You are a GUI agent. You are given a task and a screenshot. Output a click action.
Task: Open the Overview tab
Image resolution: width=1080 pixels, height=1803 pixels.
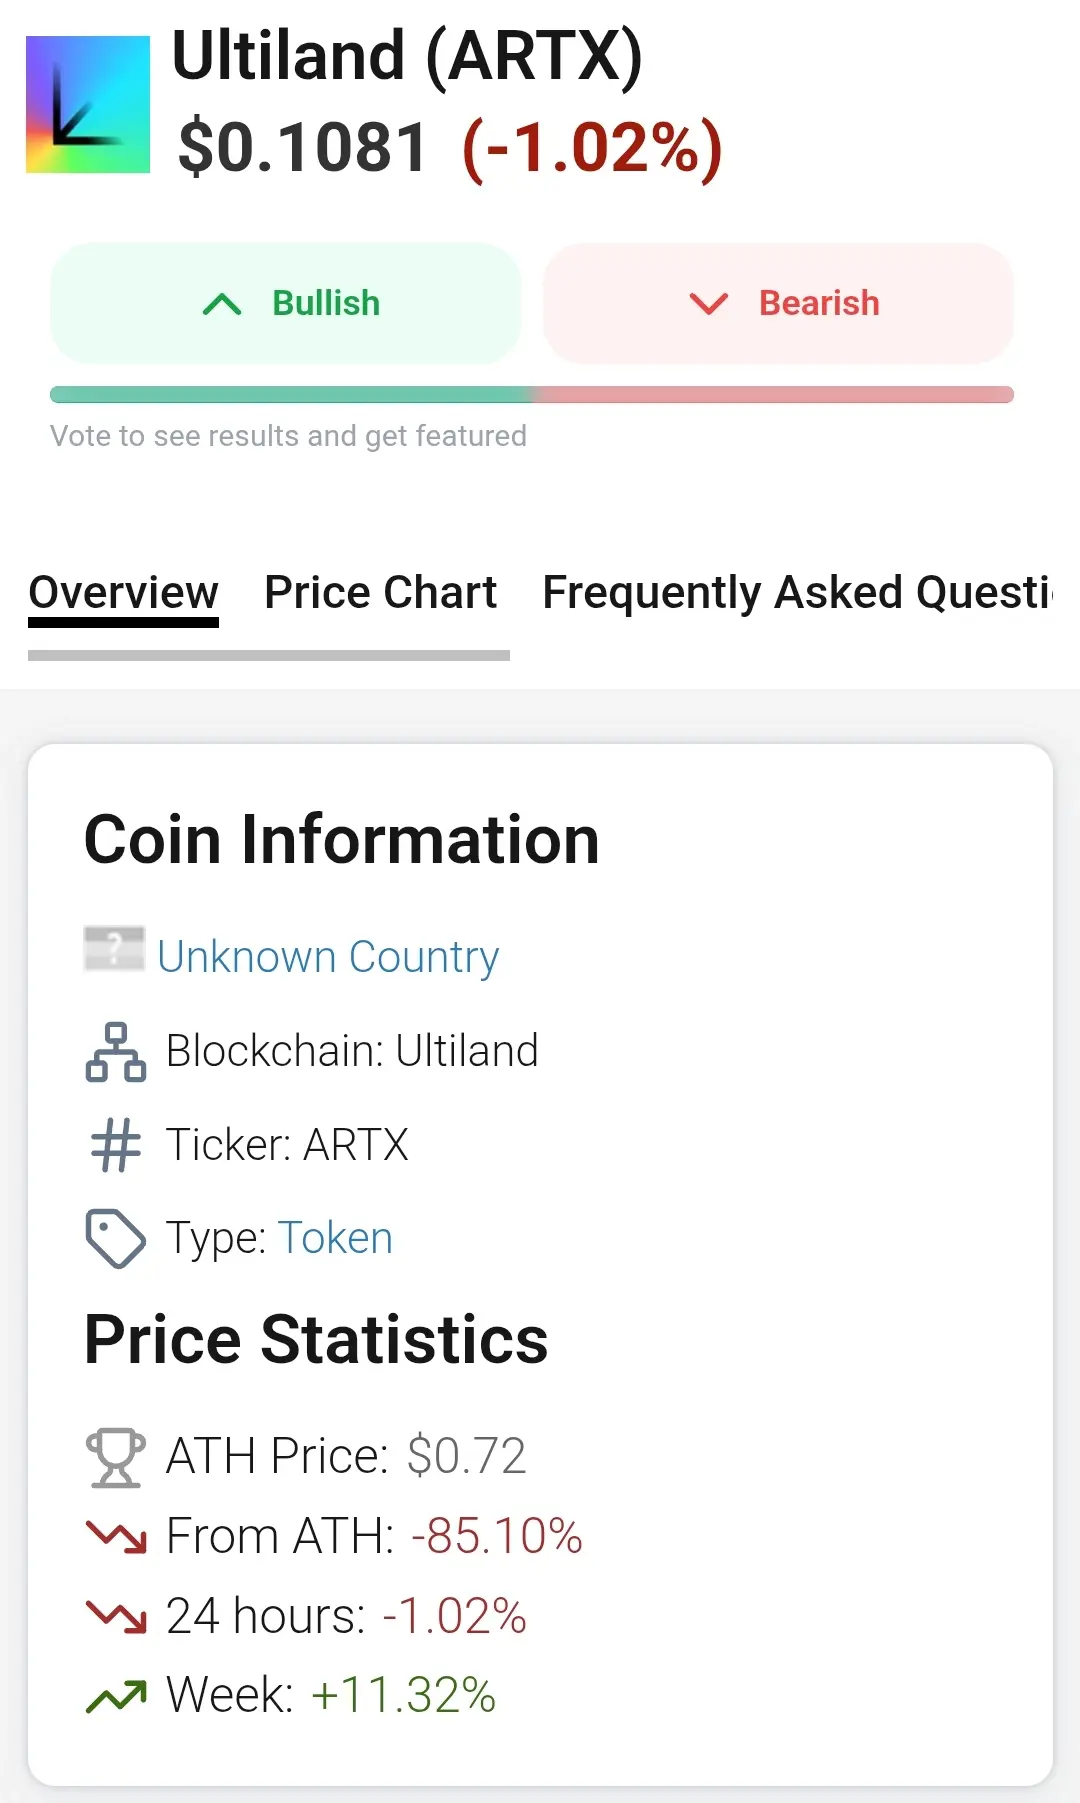[123, 592]
